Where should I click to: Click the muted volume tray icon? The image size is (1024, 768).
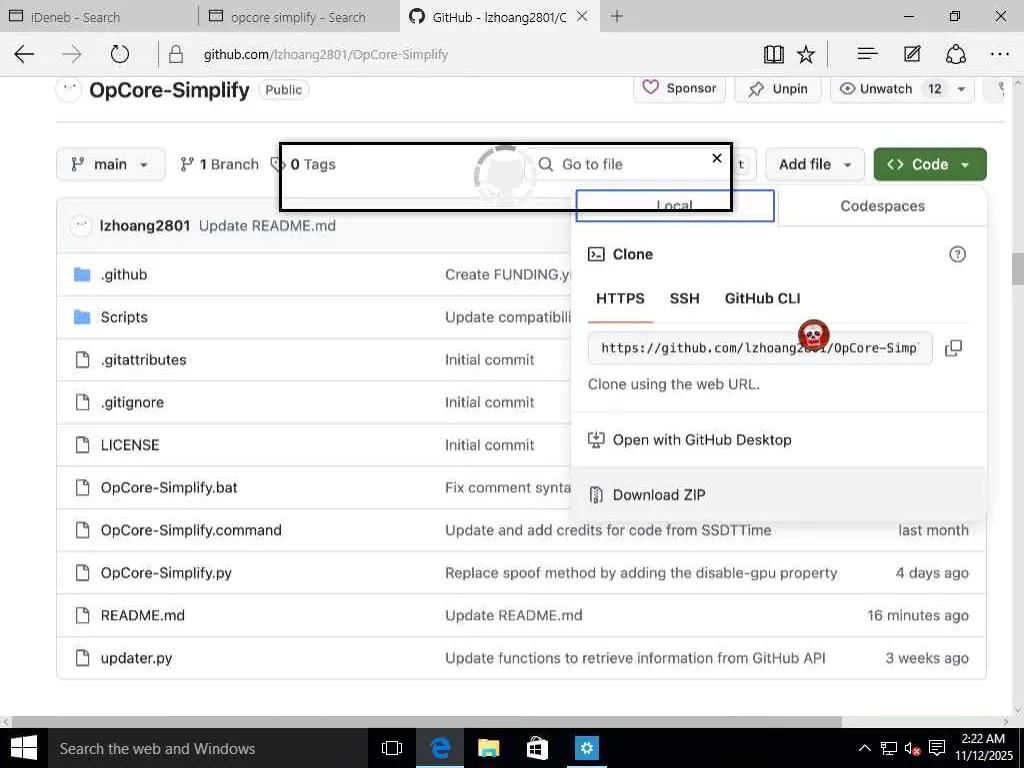(912, 748)
